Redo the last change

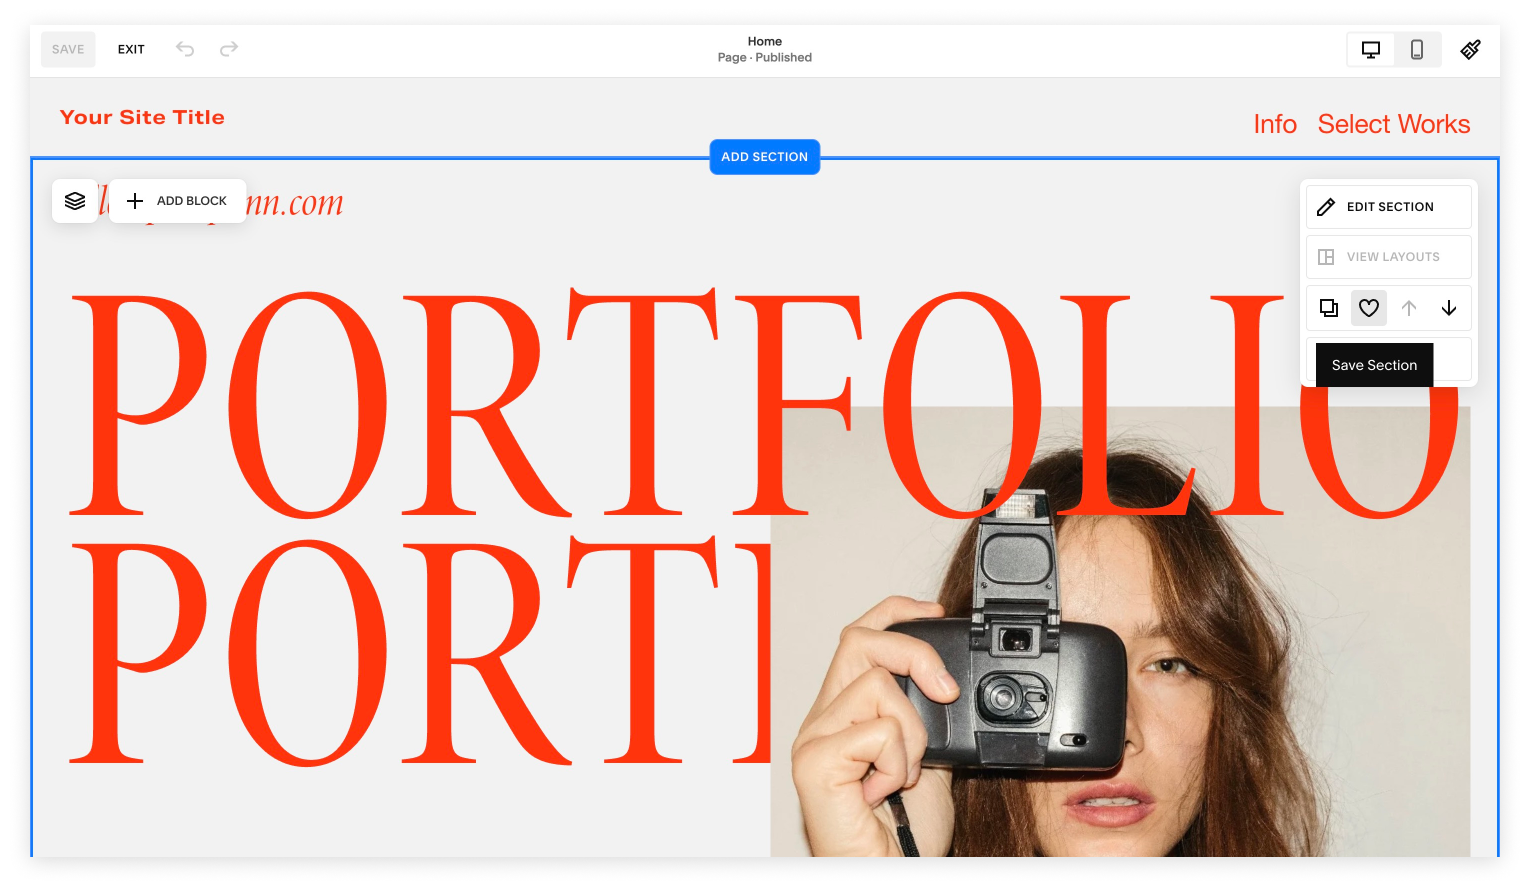(x=228, y=49)
